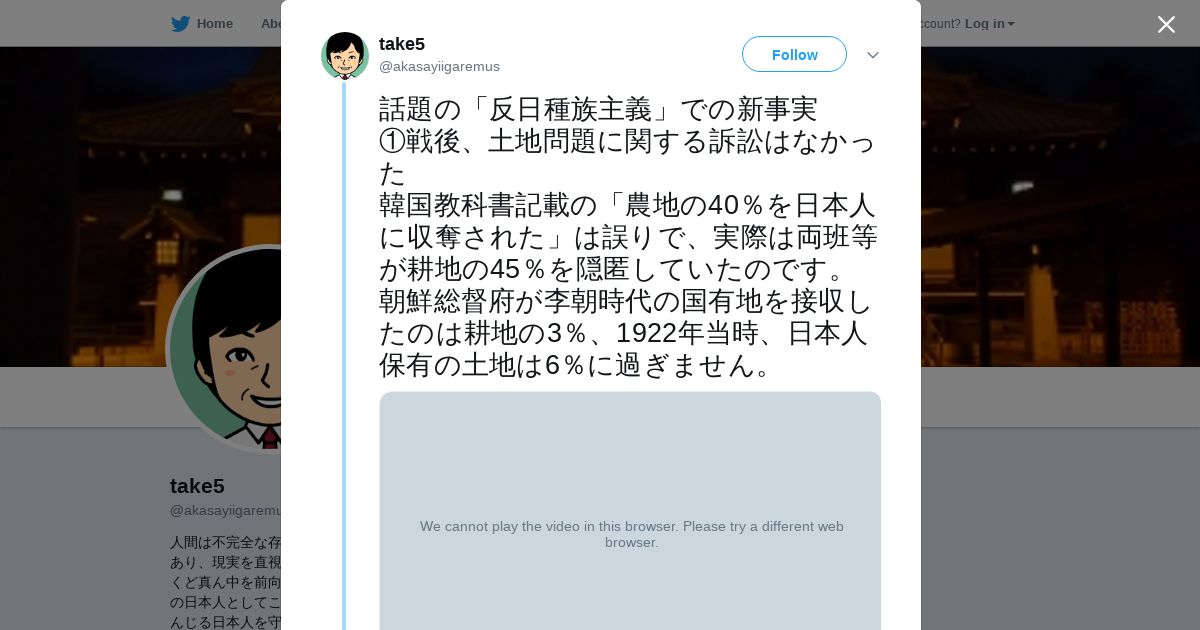This screenshot has height=630, width=1200.
Task: Click the video's "try a different web browser" message
Action: [631, 534]
